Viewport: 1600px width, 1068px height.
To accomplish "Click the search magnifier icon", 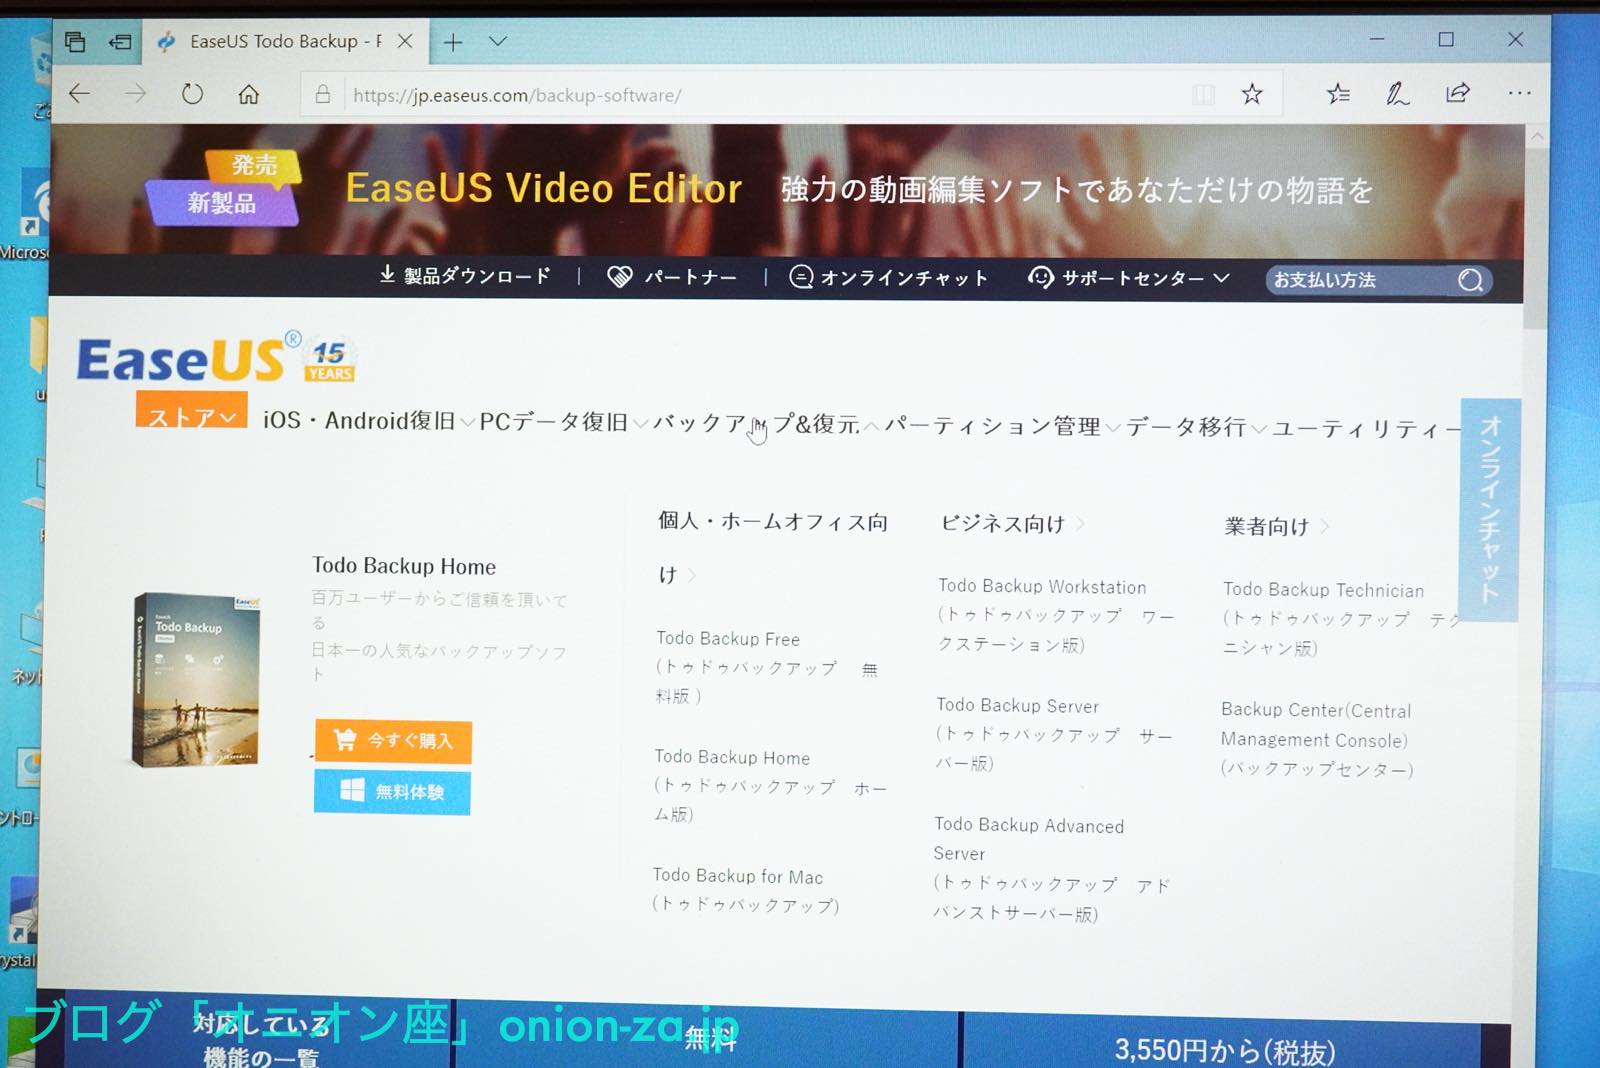I will click(x=1470, y=280).
